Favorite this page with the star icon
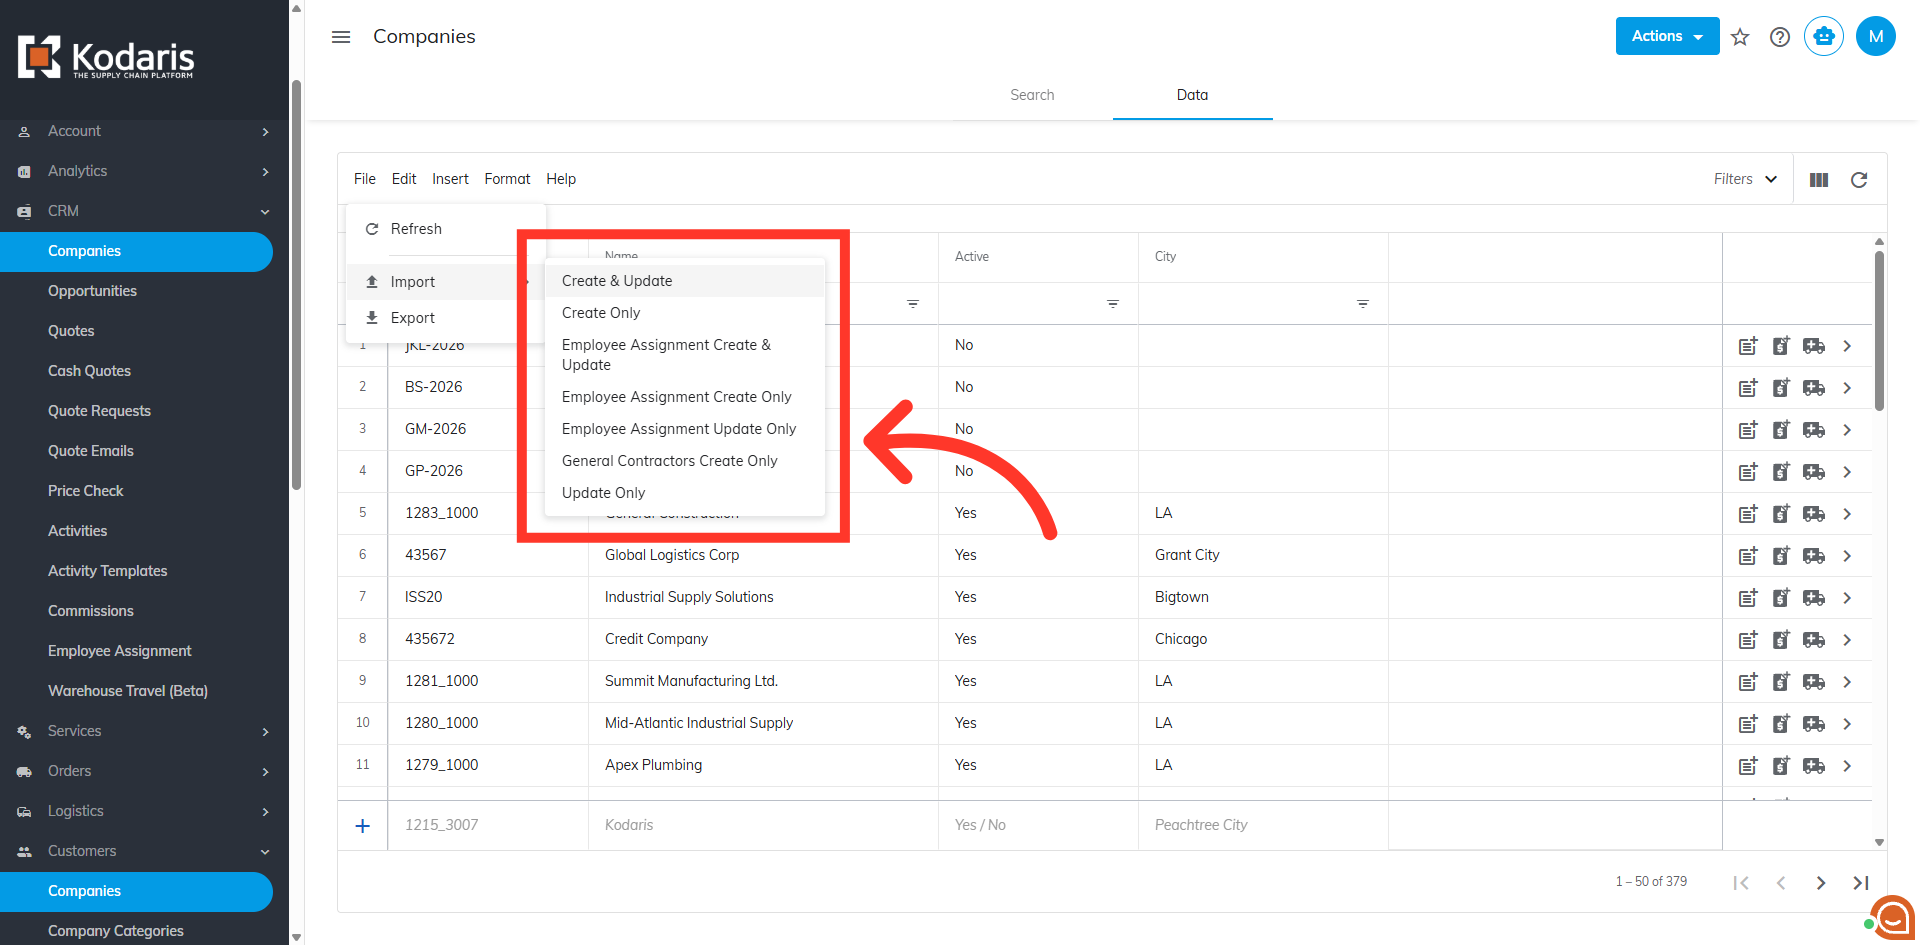Screen dimensions: 1920x945 [1740, 37]
